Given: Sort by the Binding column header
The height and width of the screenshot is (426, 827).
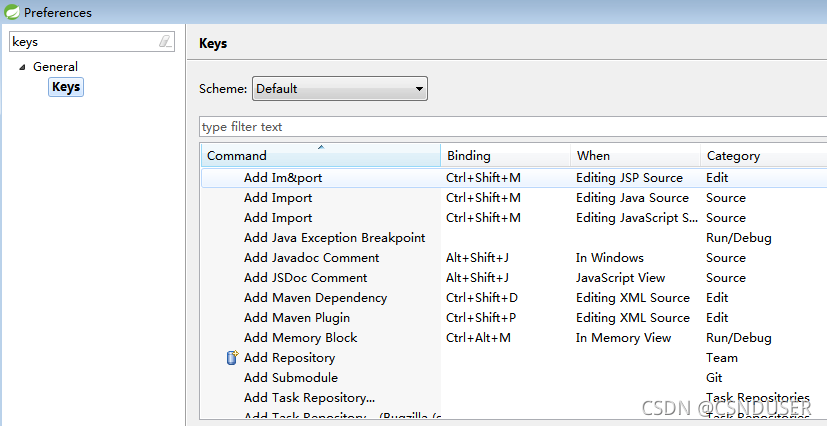Looking at the screenshot, I should (x=505, y=156).
